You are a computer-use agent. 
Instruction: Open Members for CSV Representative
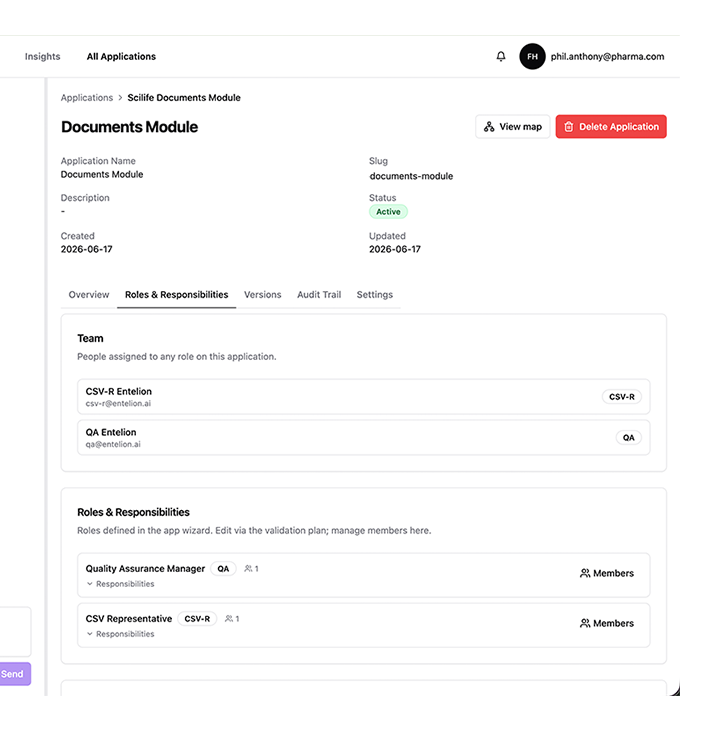[607, 623]
